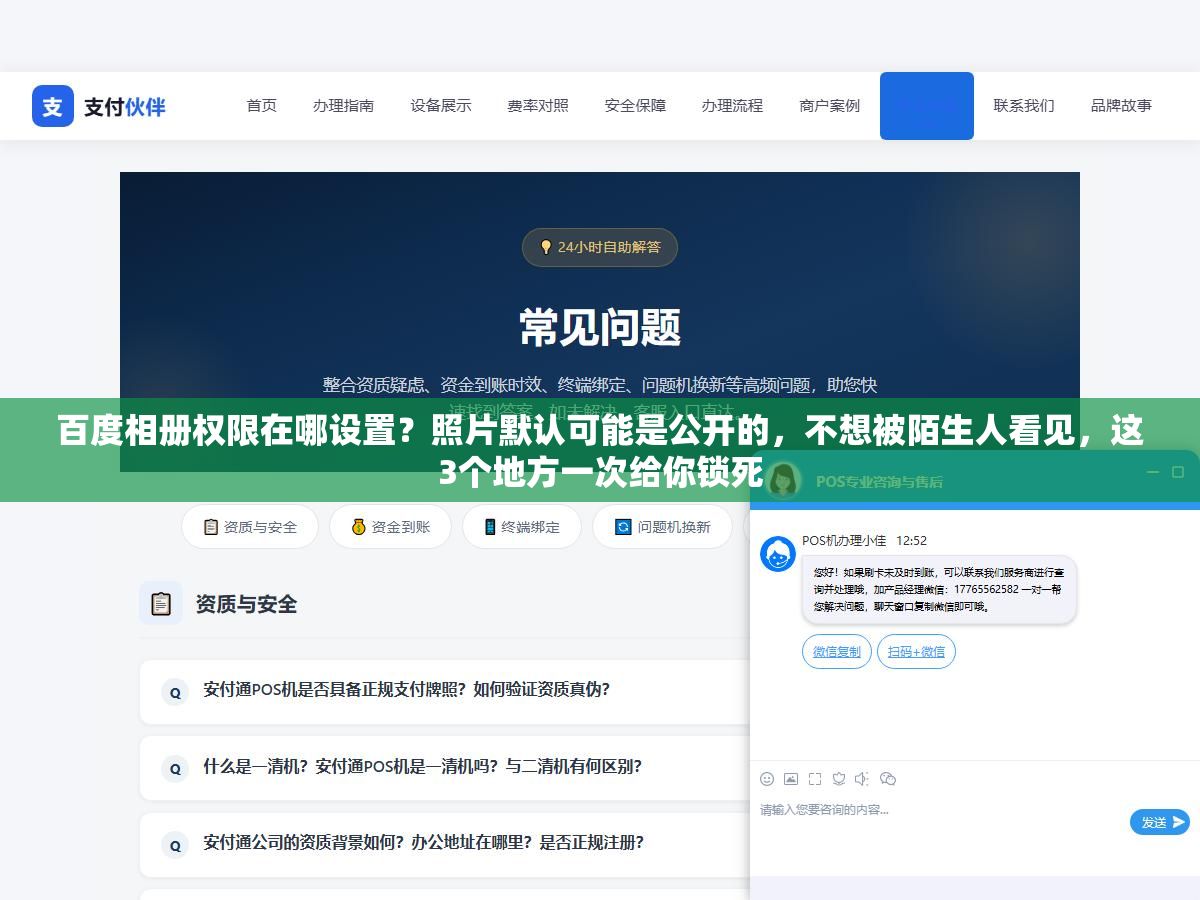Click the 常见问题 heading text
1200x900 pixels.
pos(600,327)
